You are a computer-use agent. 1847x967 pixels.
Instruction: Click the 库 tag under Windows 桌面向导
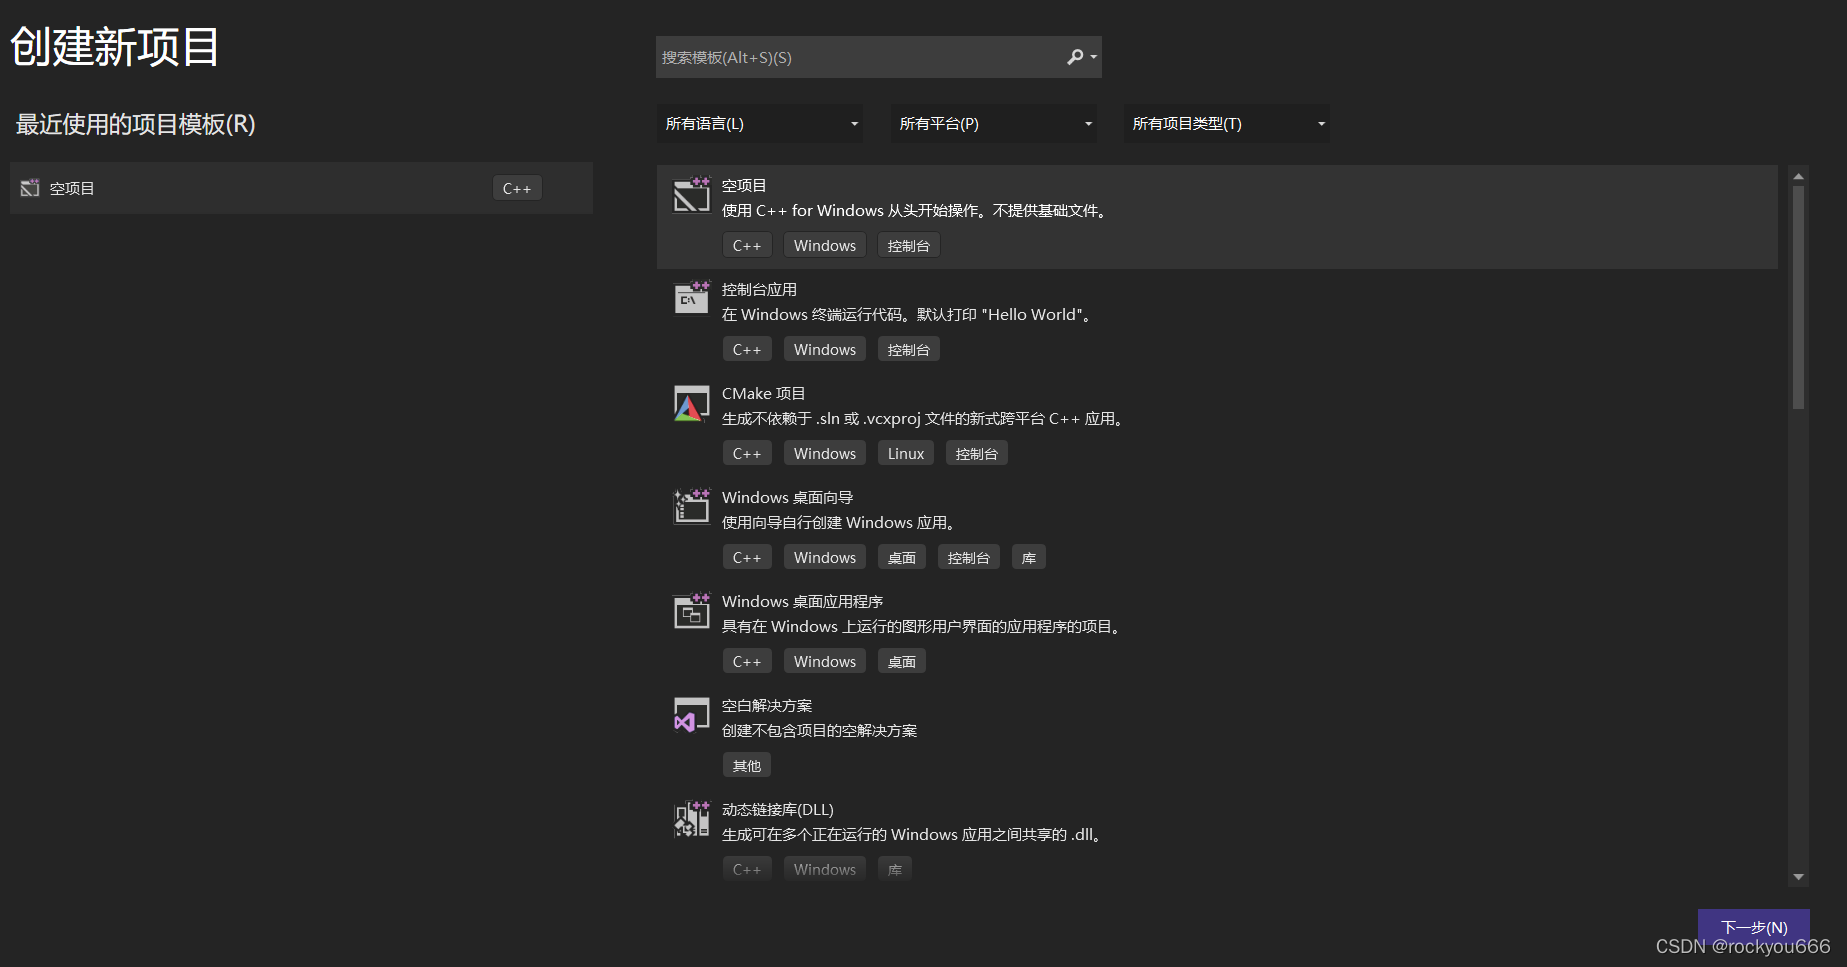(x=1029, y=557)
